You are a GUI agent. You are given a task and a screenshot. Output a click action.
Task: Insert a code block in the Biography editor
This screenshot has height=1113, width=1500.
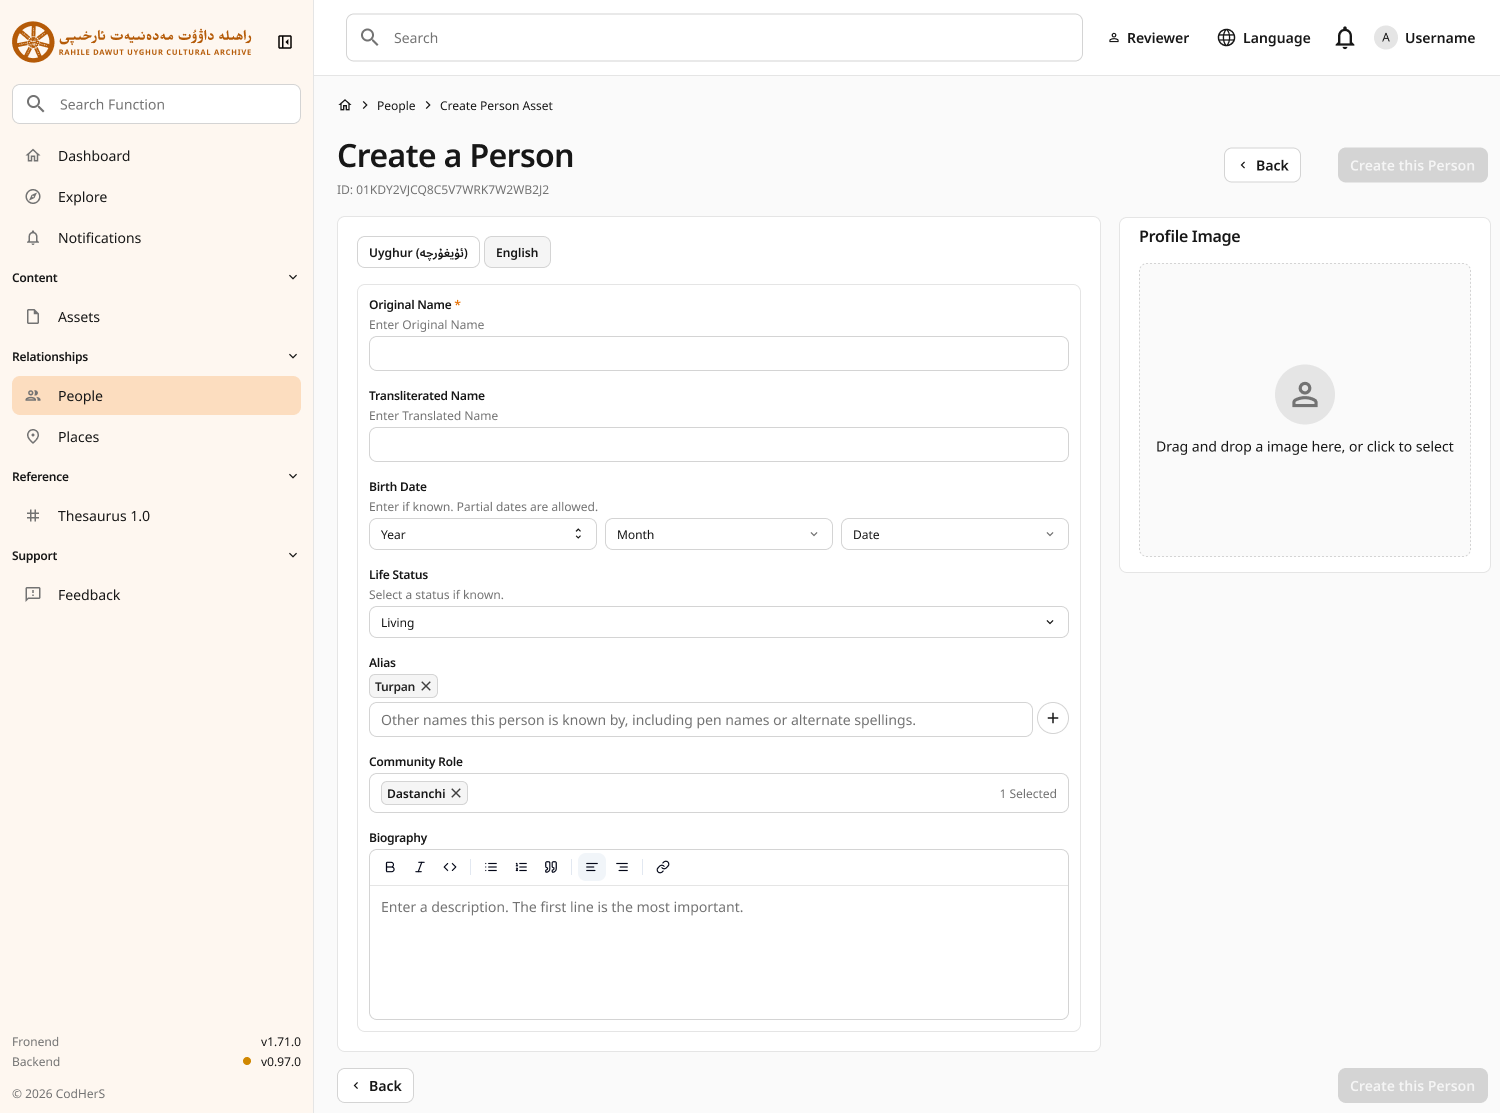tap(450, 867)
